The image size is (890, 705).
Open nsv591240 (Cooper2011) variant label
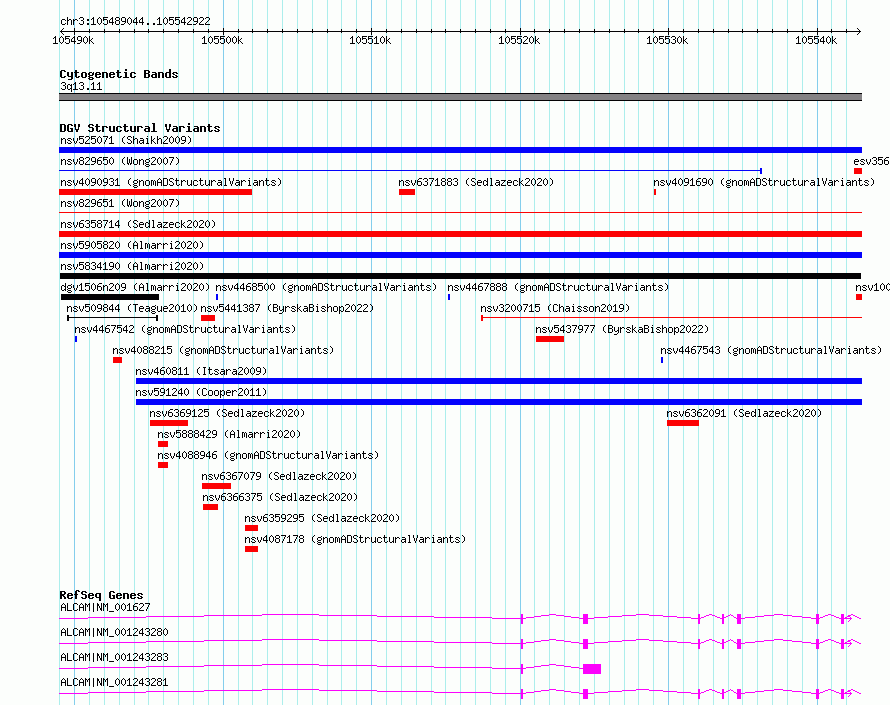[201, 392]
